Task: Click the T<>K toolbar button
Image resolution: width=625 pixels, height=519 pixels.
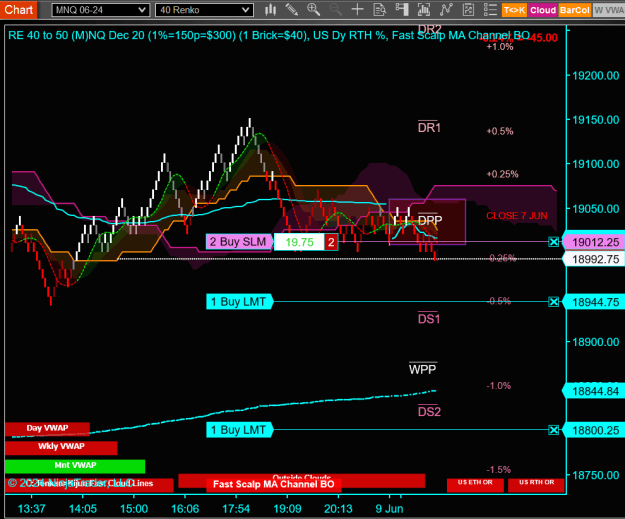Action: 514,10
